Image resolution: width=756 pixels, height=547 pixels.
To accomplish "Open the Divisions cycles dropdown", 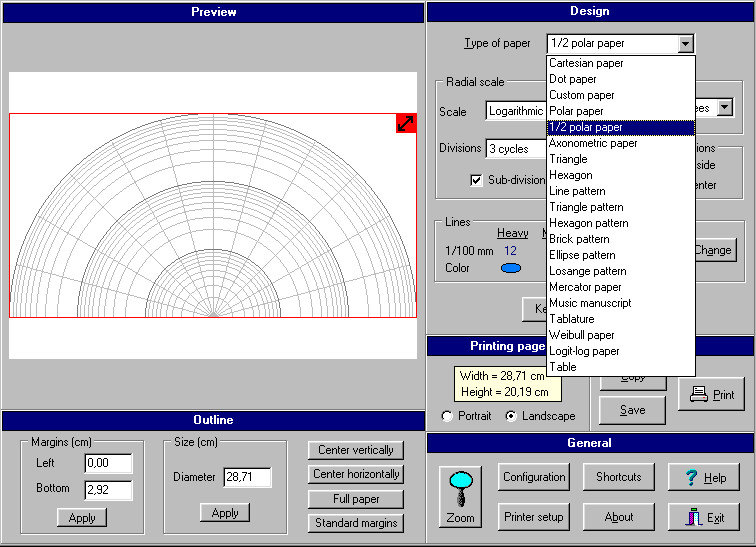I will pyautogui.click(x=516, y=149).
